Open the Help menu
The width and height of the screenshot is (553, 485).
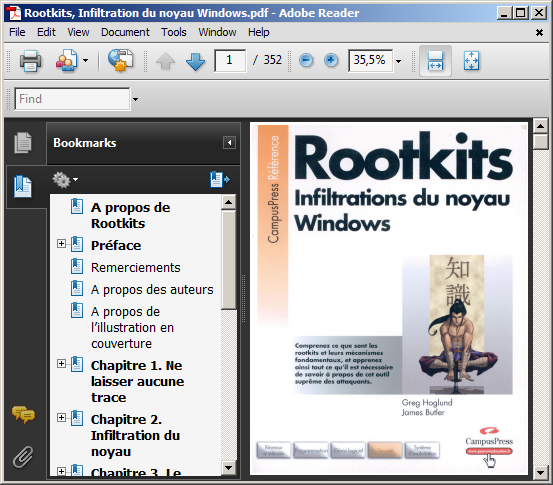click(x=259, y=32)
